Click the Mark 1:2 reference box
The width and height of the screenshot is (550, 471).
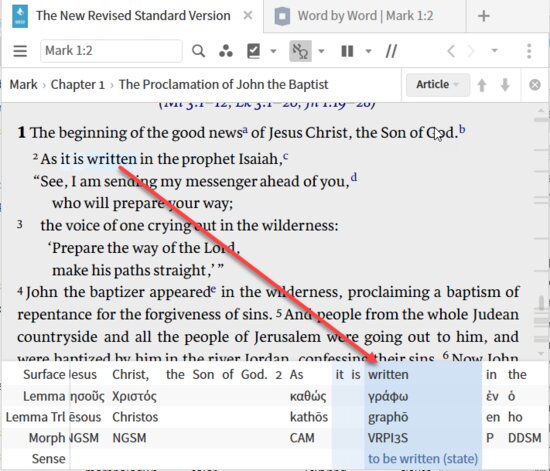coord(111,51)
